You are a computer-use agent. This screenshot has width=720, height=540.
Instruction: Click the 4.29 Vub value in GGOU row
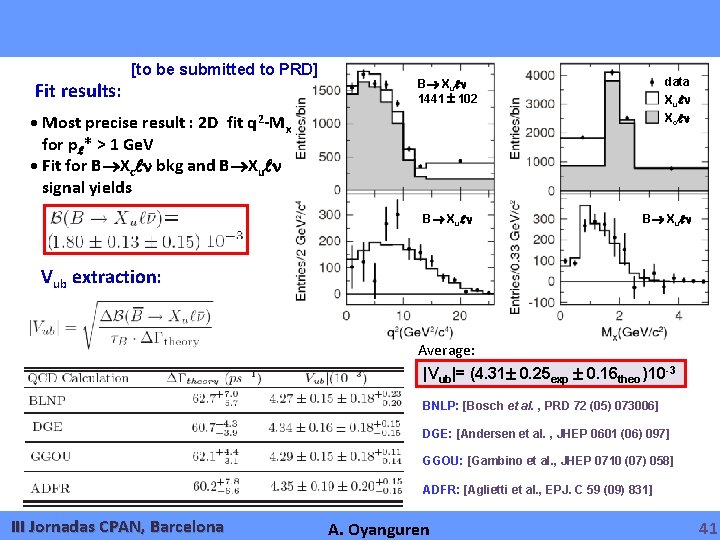[336, 456]
